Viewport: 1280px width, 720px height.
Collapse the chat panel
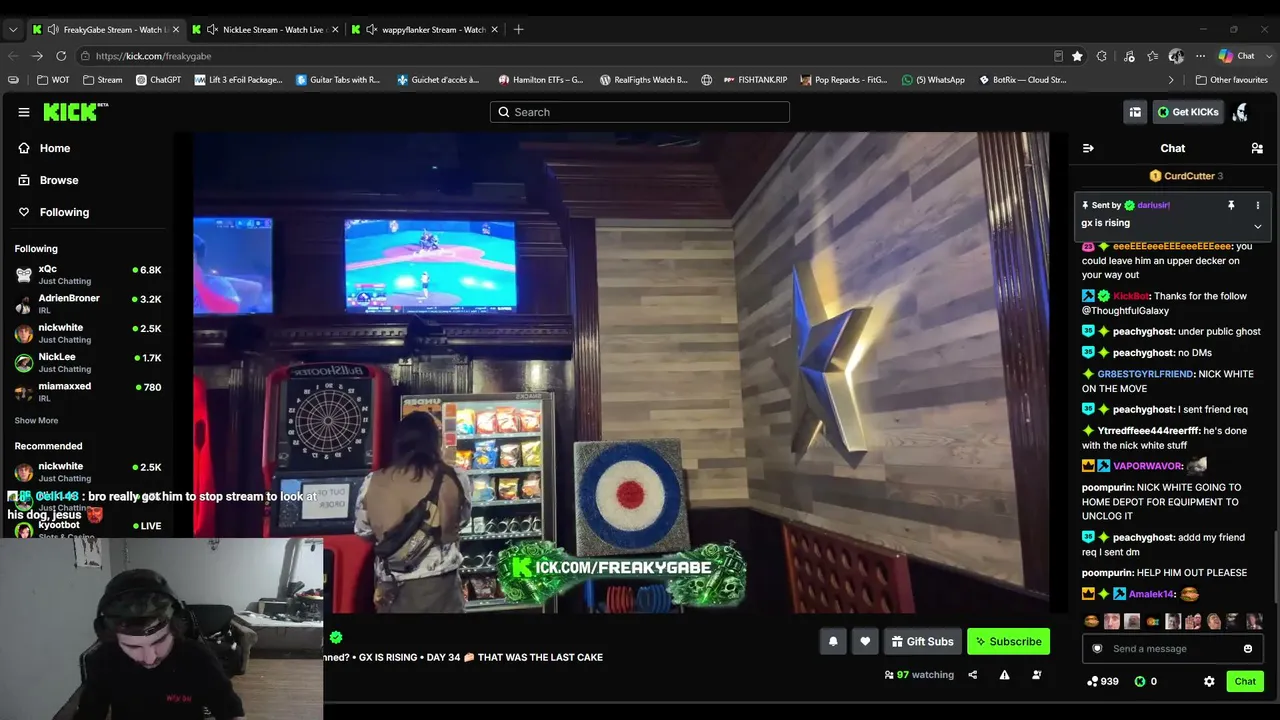[1088, 148]
